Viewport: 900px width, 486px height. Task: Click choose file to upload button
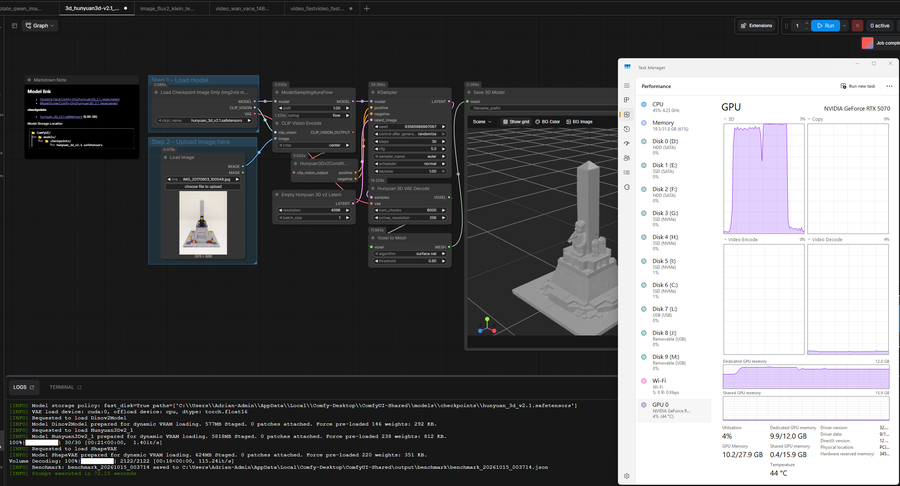[x=203, y=186]
